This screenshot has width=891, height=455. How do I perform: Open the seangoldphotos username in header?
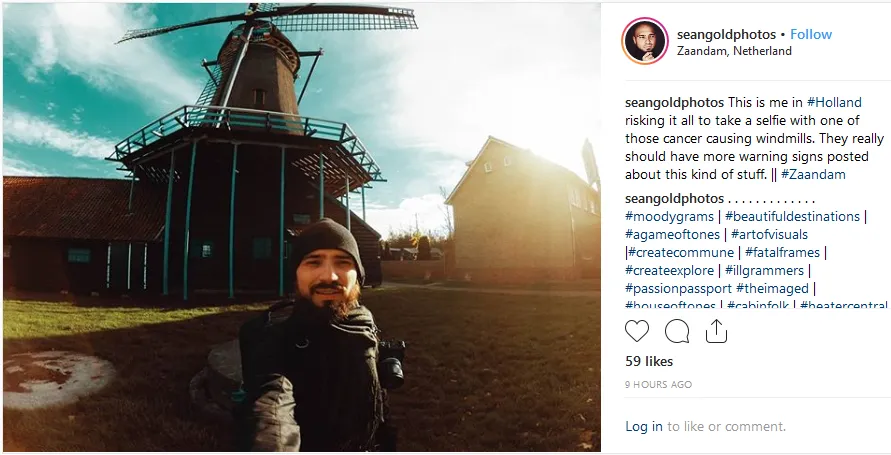[726, 35]
